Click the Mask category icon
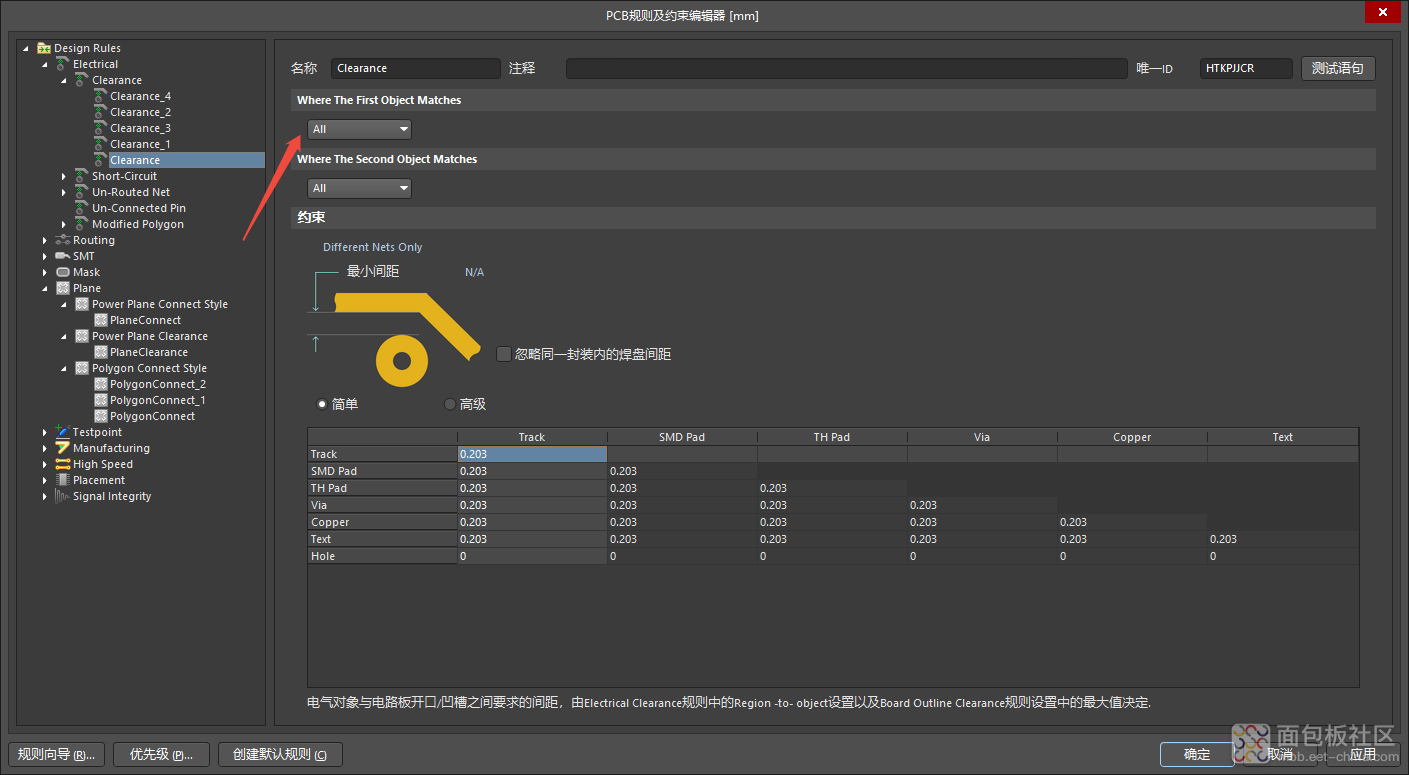Image resolution: width=1409 pixels, height=775 pixels. (63, 272)
